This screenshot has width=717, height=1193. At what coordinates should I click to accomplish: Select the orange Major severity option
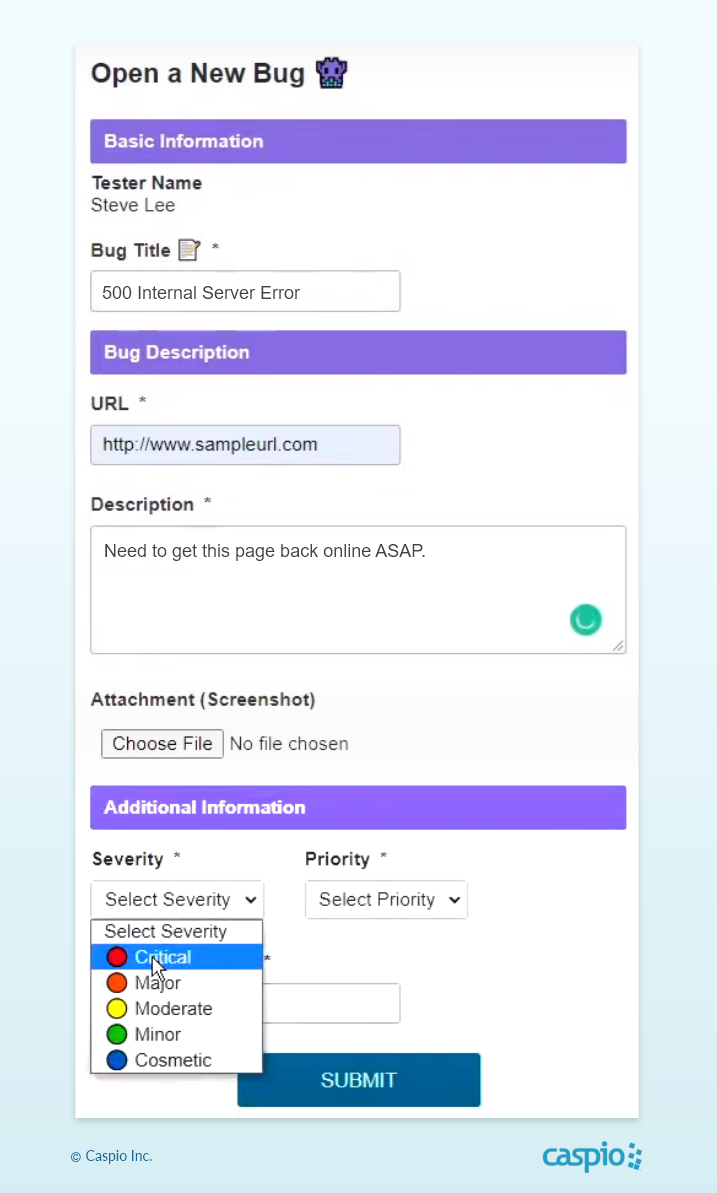click(x=158, y=983)
